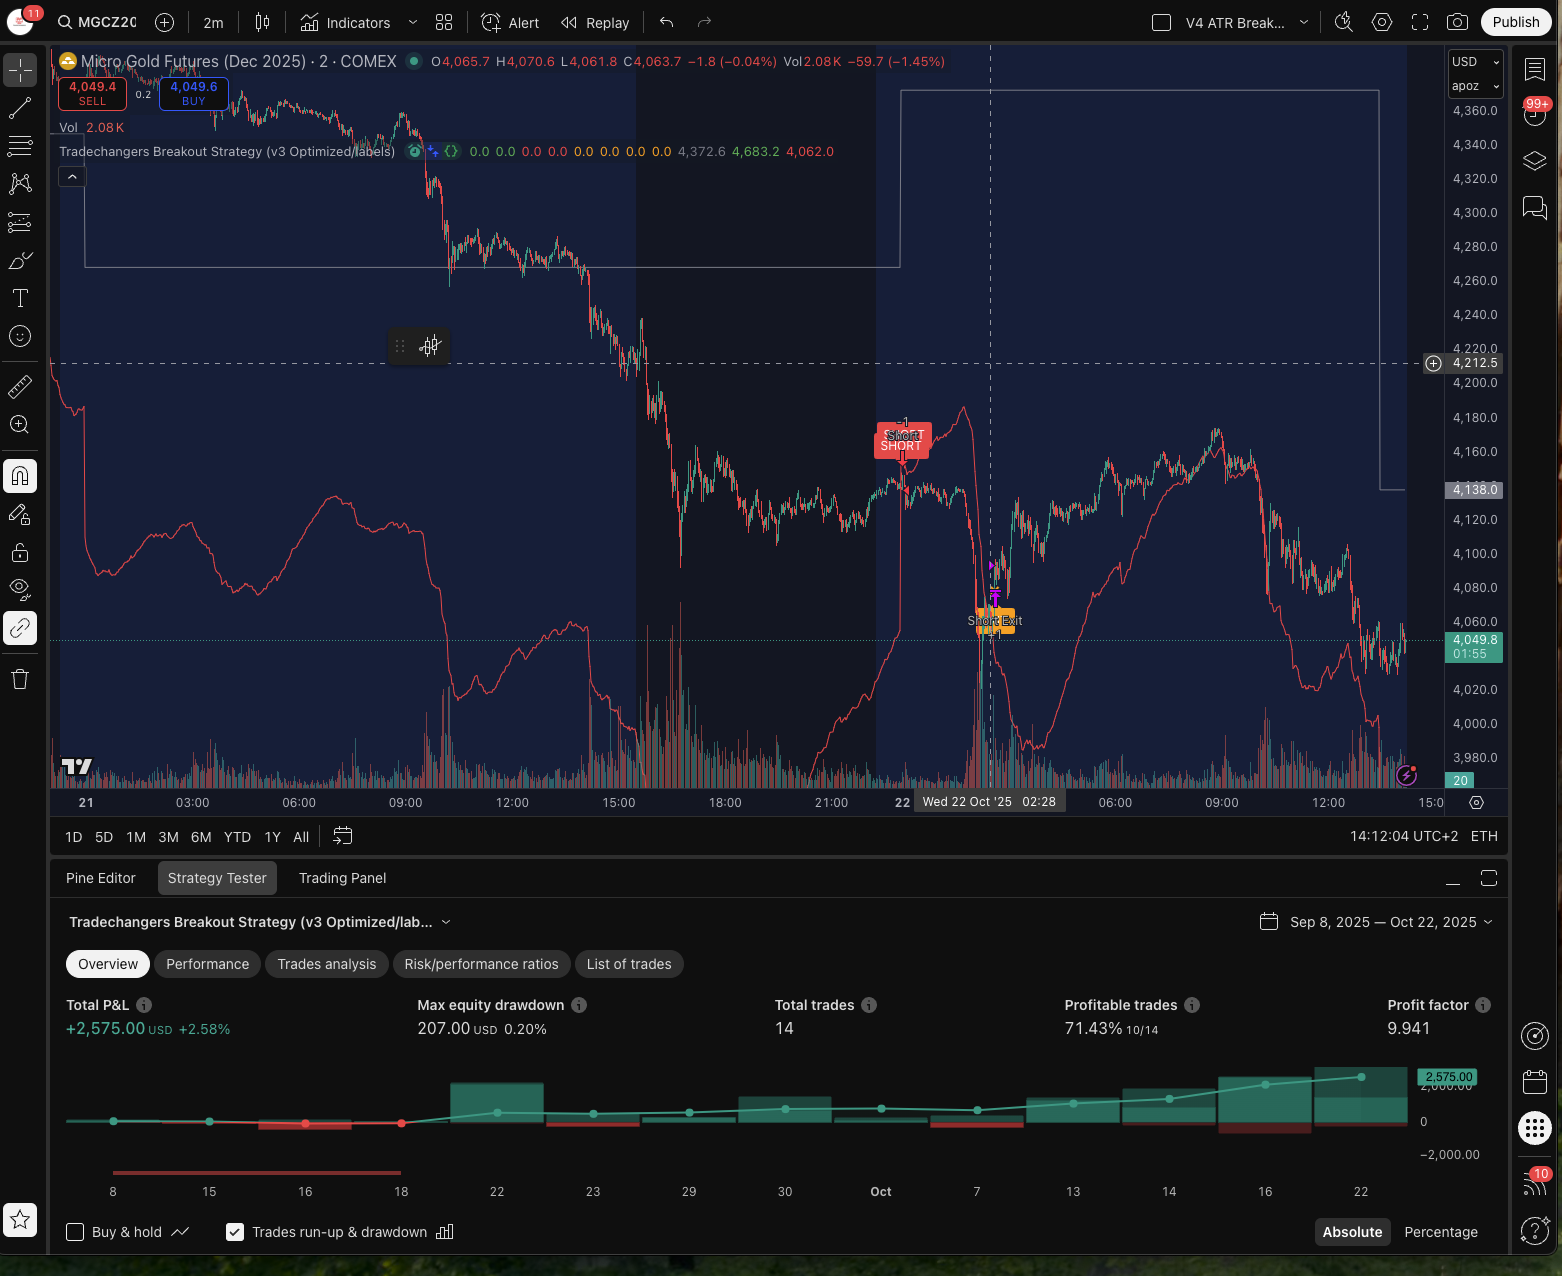Image resolution: width=1562 pixels, height=1276 pixels.
Task: Open the Watchlist panel icon
Action: coord(1535,68)
